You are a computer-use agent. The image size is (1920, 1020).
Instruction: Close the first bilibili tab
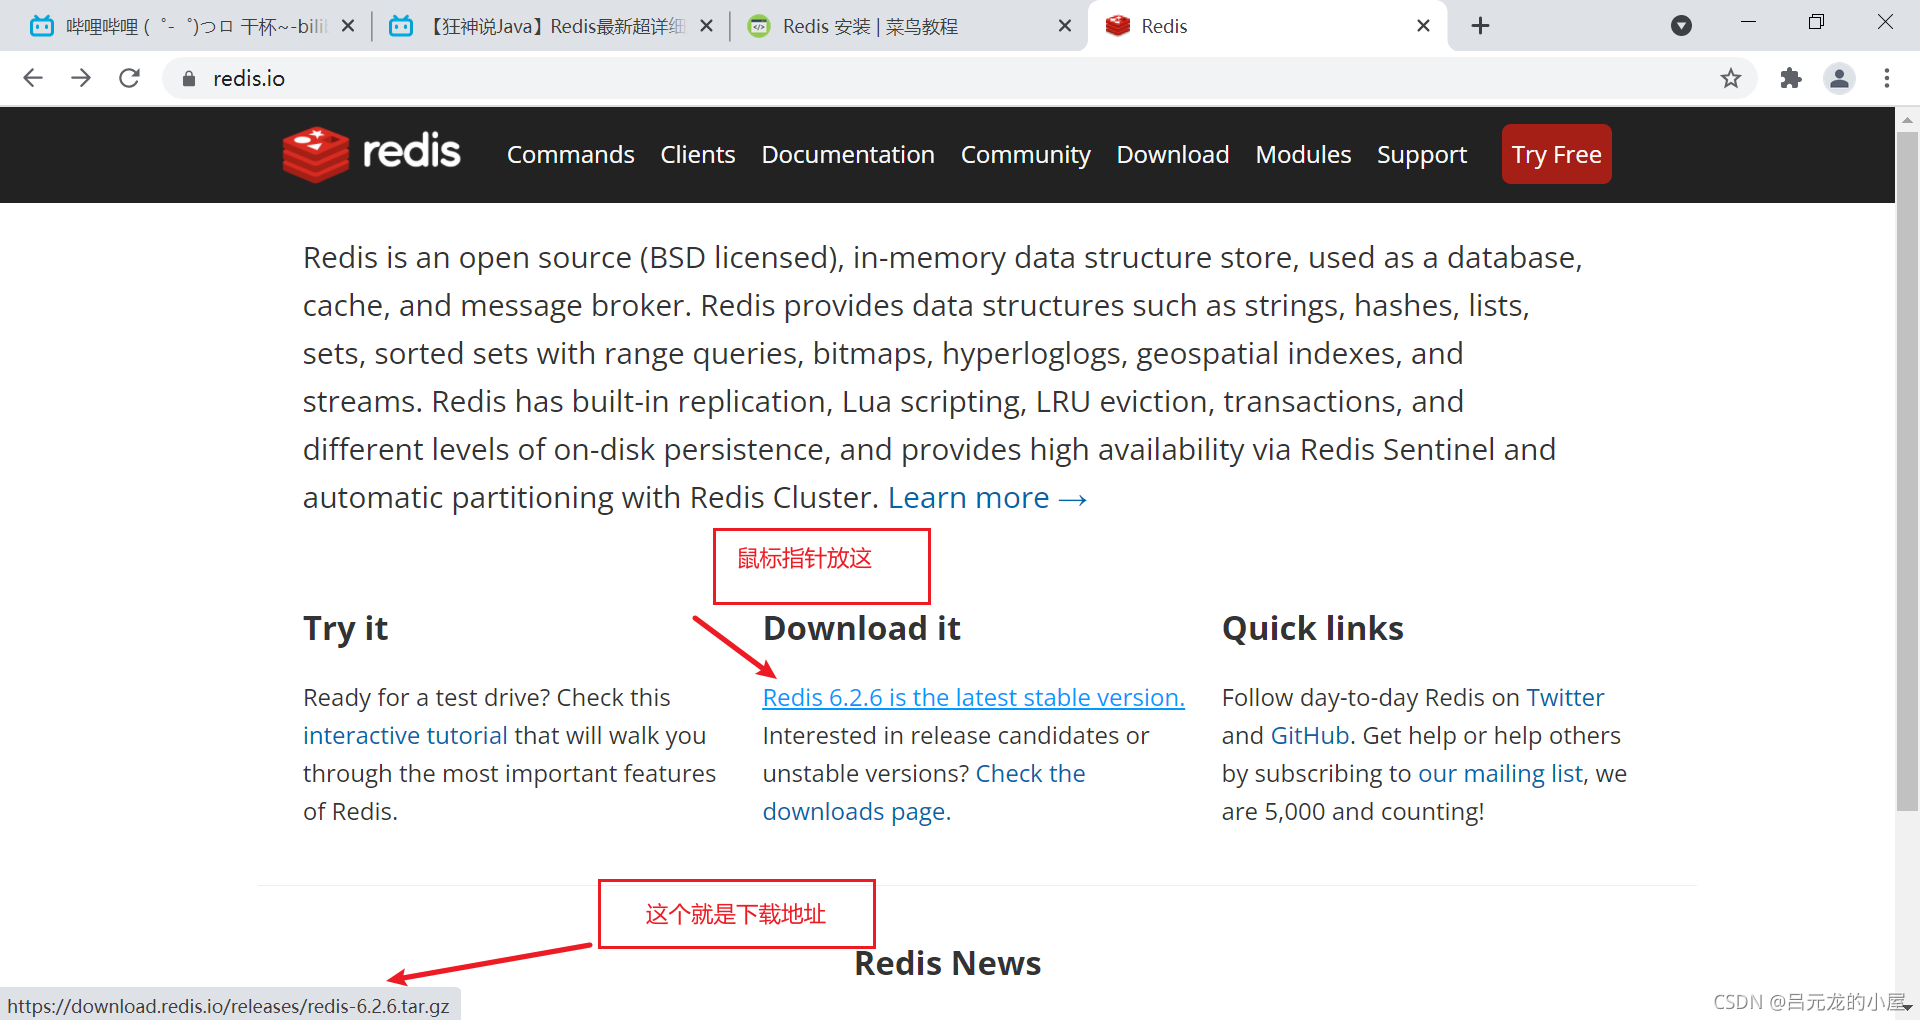tap(348, 26)
